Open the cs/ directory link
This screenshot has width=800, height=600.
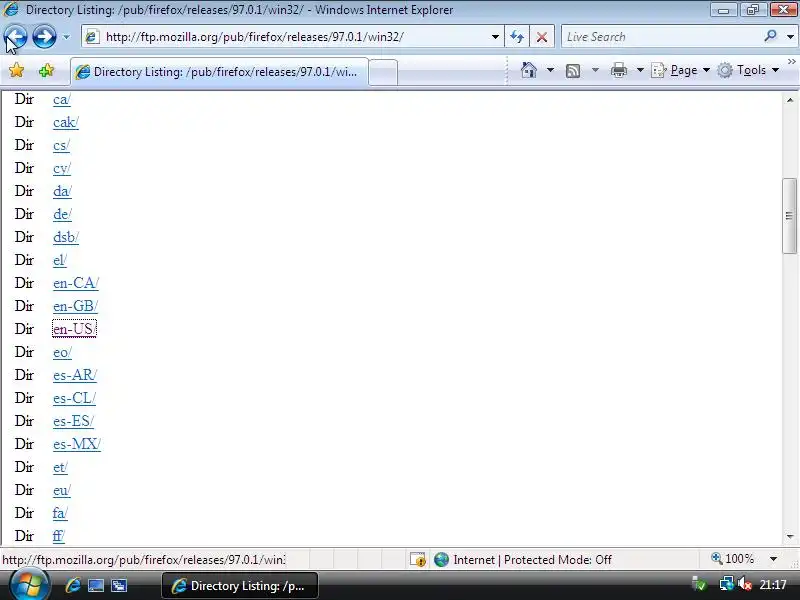(61, 145)
